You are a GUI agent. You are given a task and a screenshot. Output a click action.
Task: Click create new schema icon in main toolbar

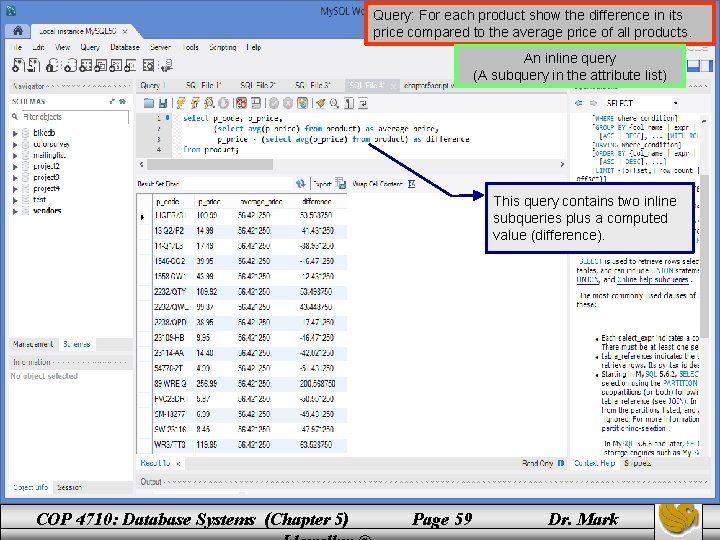click(70, 66)
